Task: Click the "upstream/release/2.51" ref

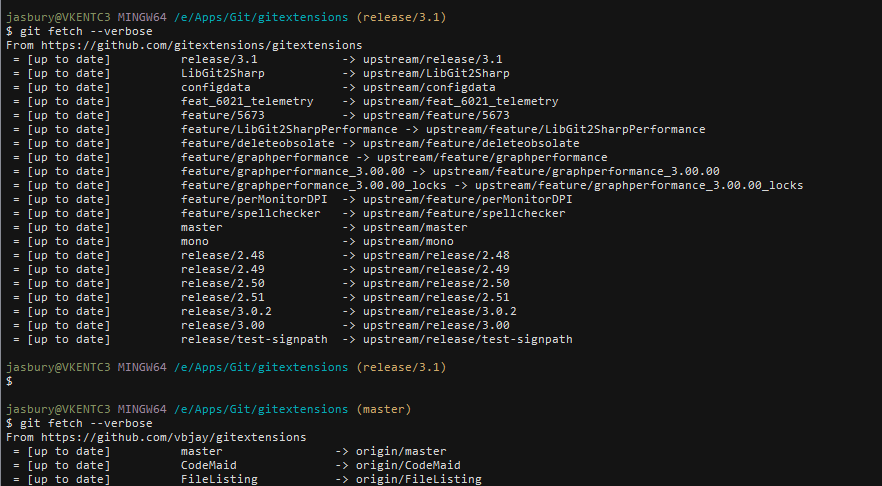Action: pos(436,298)
